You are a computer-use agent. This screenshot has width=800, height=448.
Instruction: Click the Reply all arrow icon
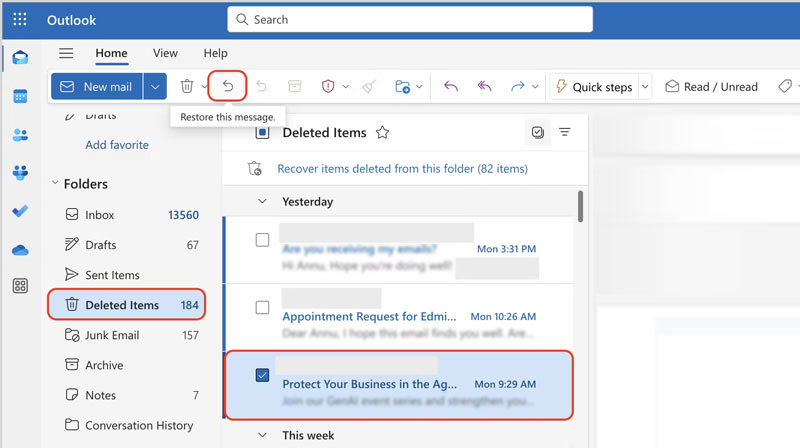coord(485,87)
